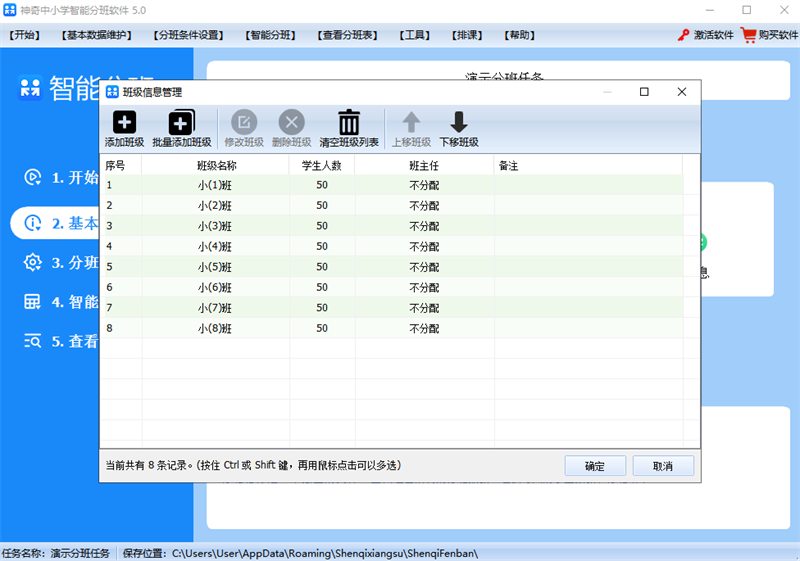Open 批量添加班级 batch add tool

coord(182,122)
